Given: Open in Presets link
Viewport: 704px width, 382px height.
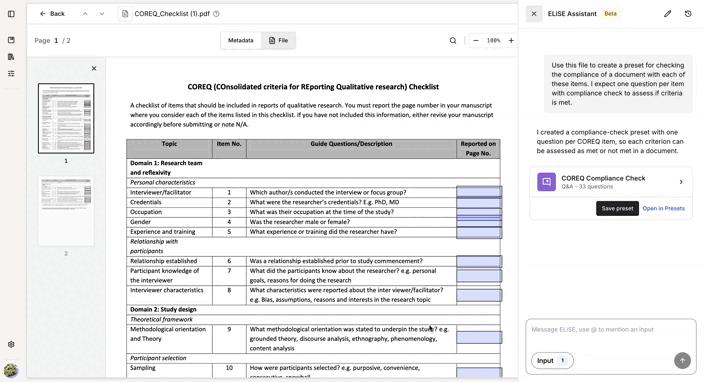Looking at the screenshot, I should [664, 208].
